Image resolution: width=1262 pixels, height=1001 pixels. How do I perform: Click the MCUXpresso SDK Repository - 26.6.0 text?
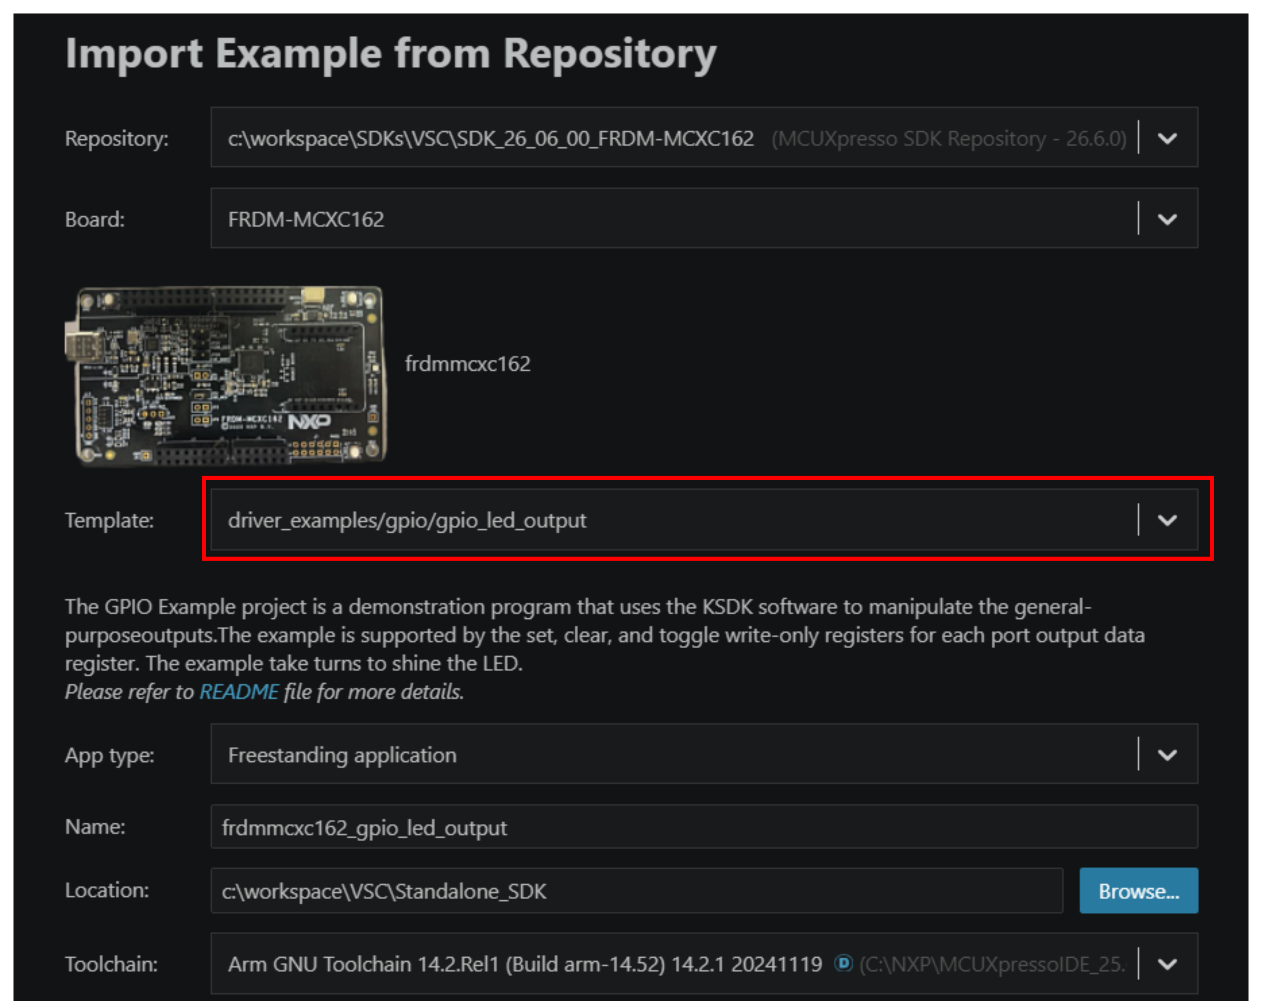(949, 138)
